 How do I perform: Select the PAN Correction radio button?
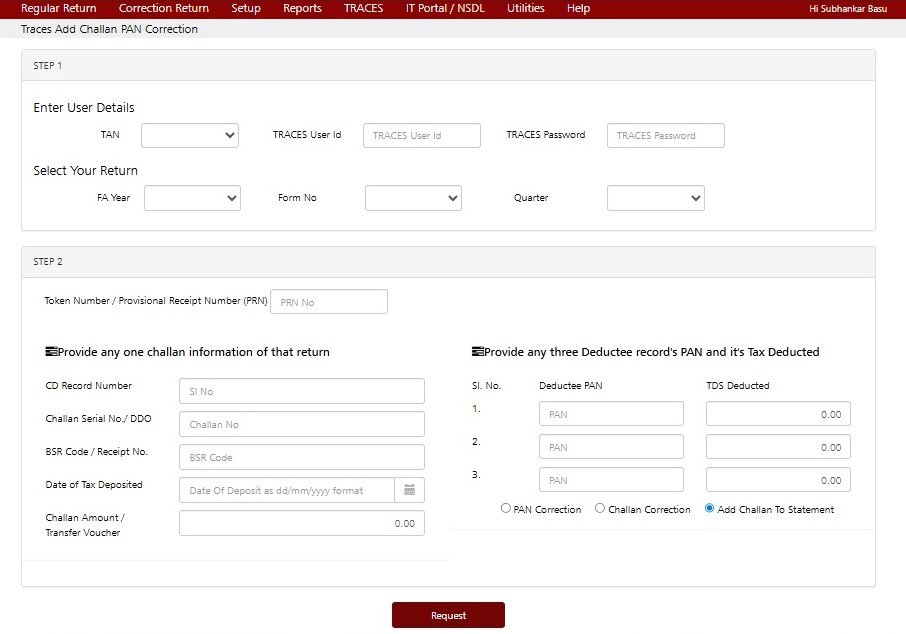[x=506, y=508]
